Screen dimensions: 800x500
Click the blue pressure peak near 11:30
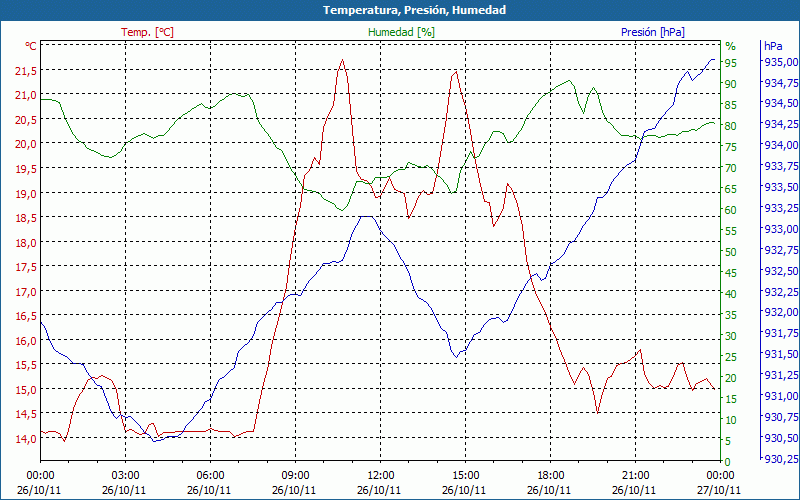pos(366,217)
